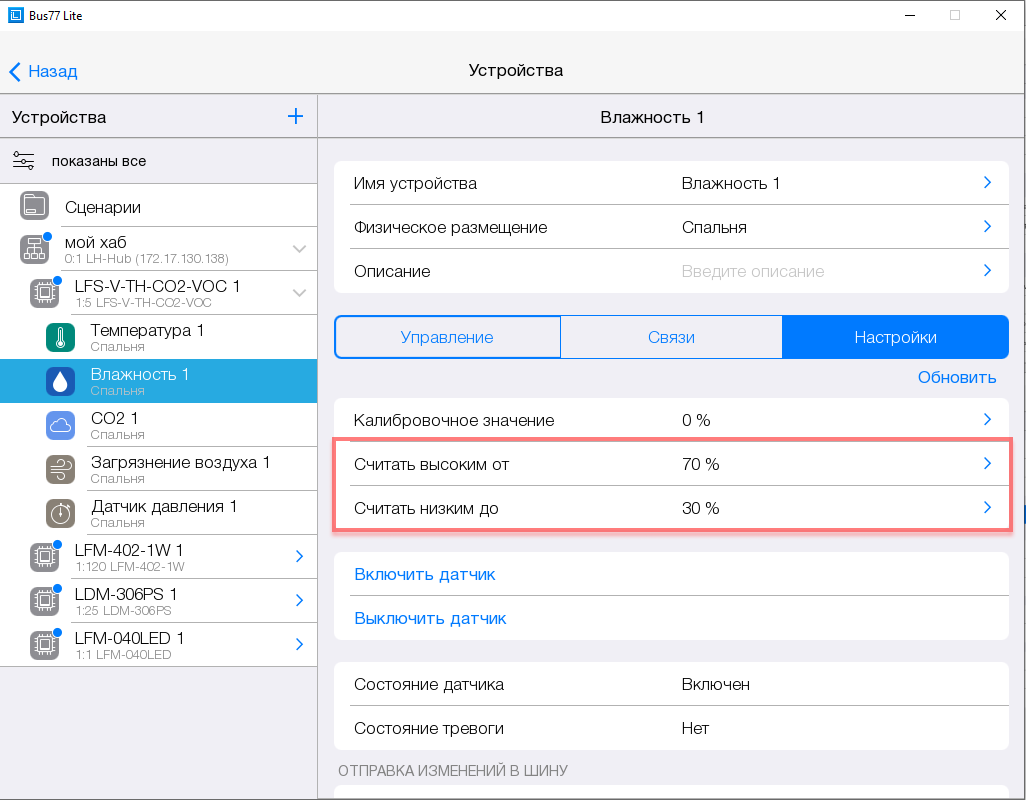The width and height of the screenshot is (1026, 800).
Task: Click the мой хаб network hub icon
Action: pyautogui.click(x=34, y=249)
